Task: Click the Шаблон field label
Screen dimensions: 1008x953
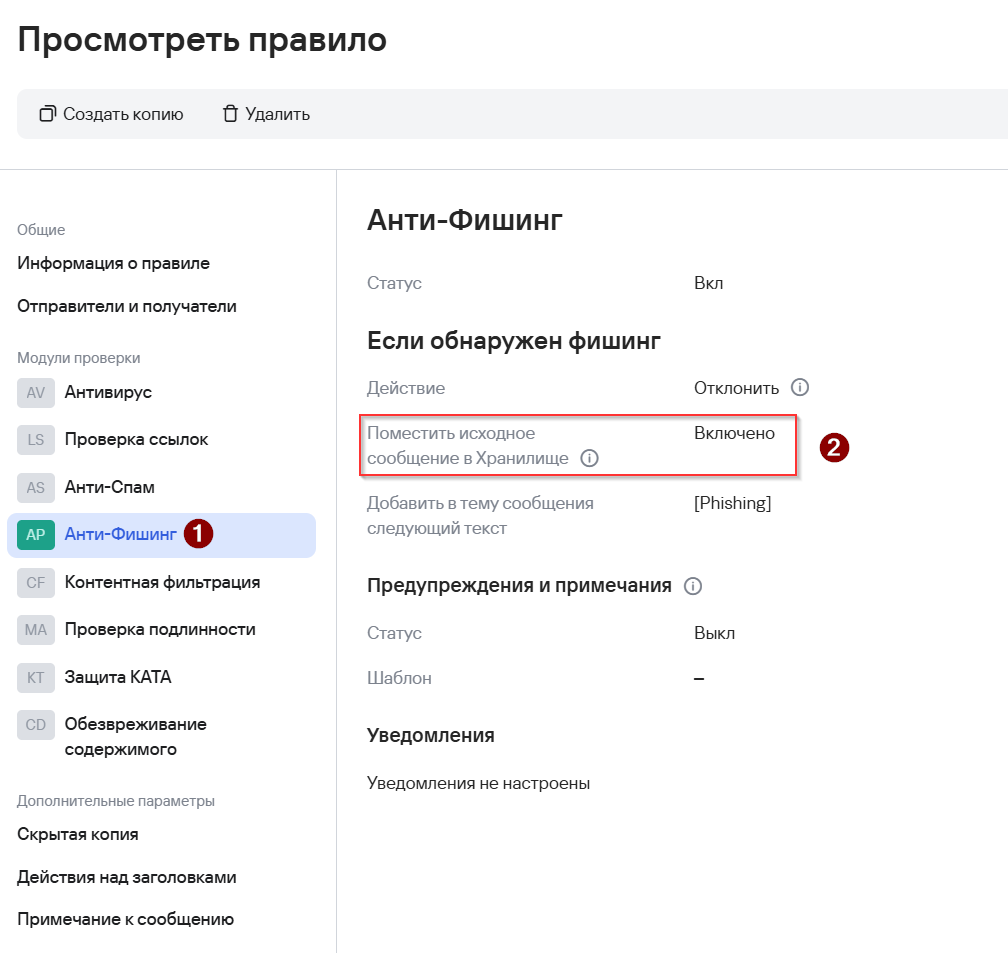Action: coord(399,678)
